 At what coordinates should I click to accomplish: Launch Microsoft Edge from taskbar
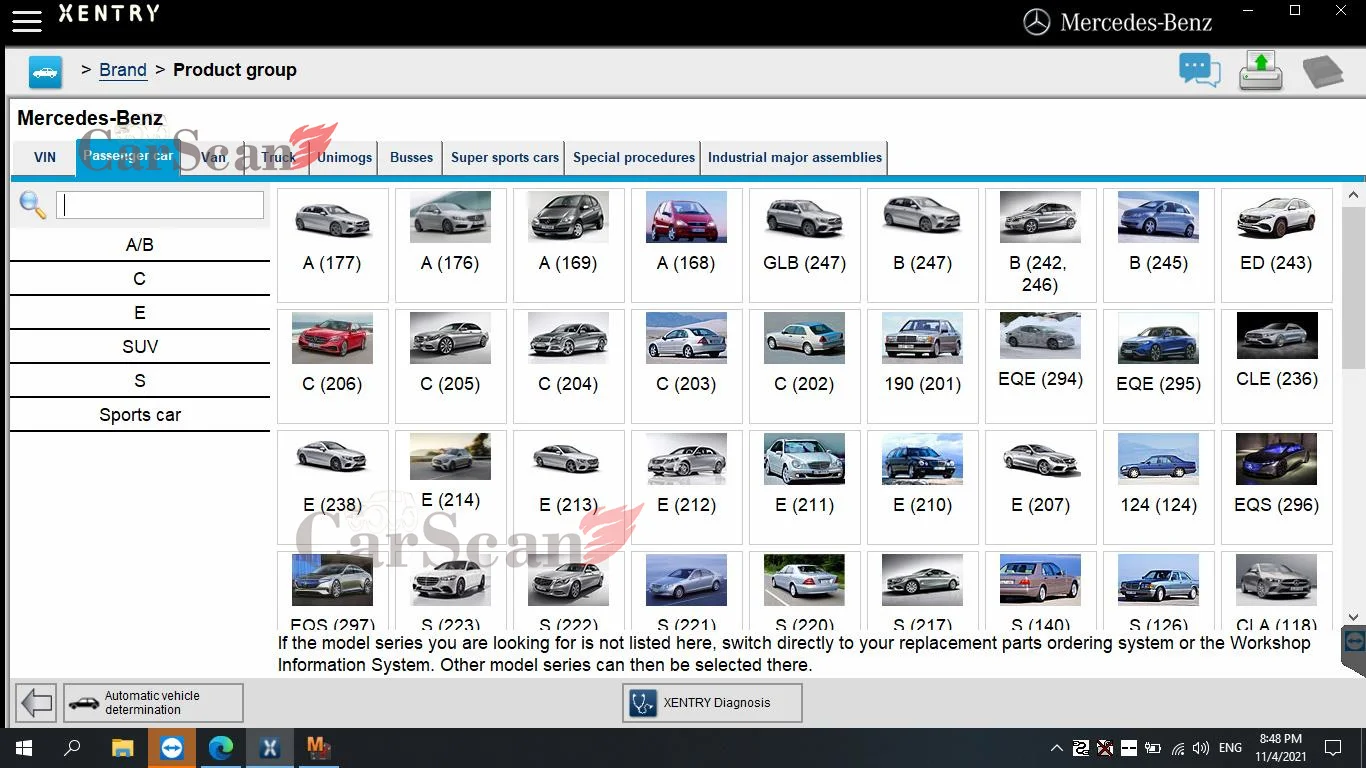(221, 748)
